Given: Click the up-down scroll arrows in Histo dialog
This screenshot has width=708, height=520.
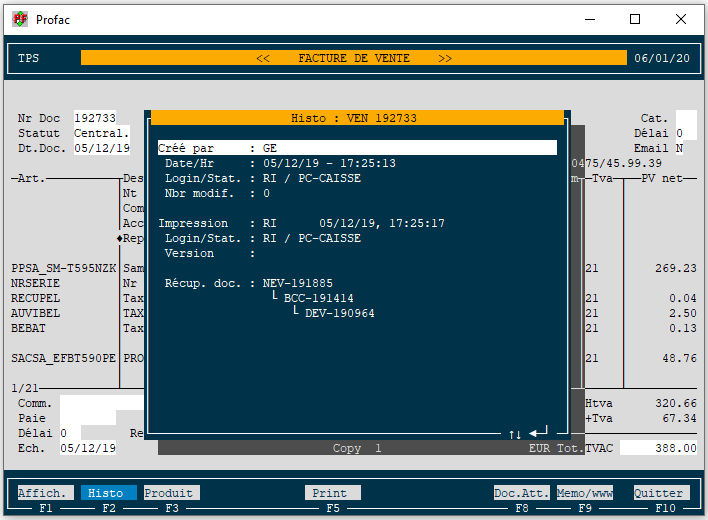Looking at the screenshot, I should [515, 434].
